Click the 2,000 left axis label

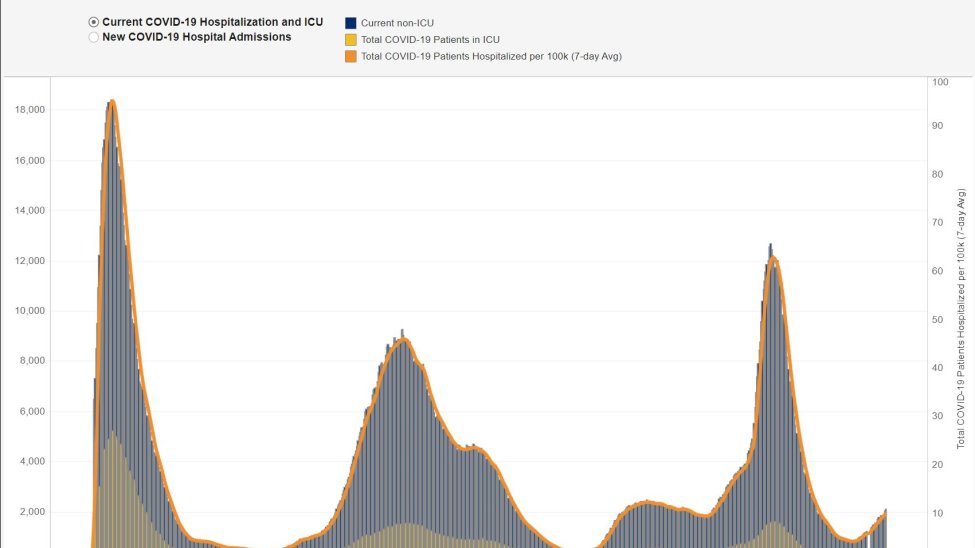pyautogui.click(x=32, y=512)
